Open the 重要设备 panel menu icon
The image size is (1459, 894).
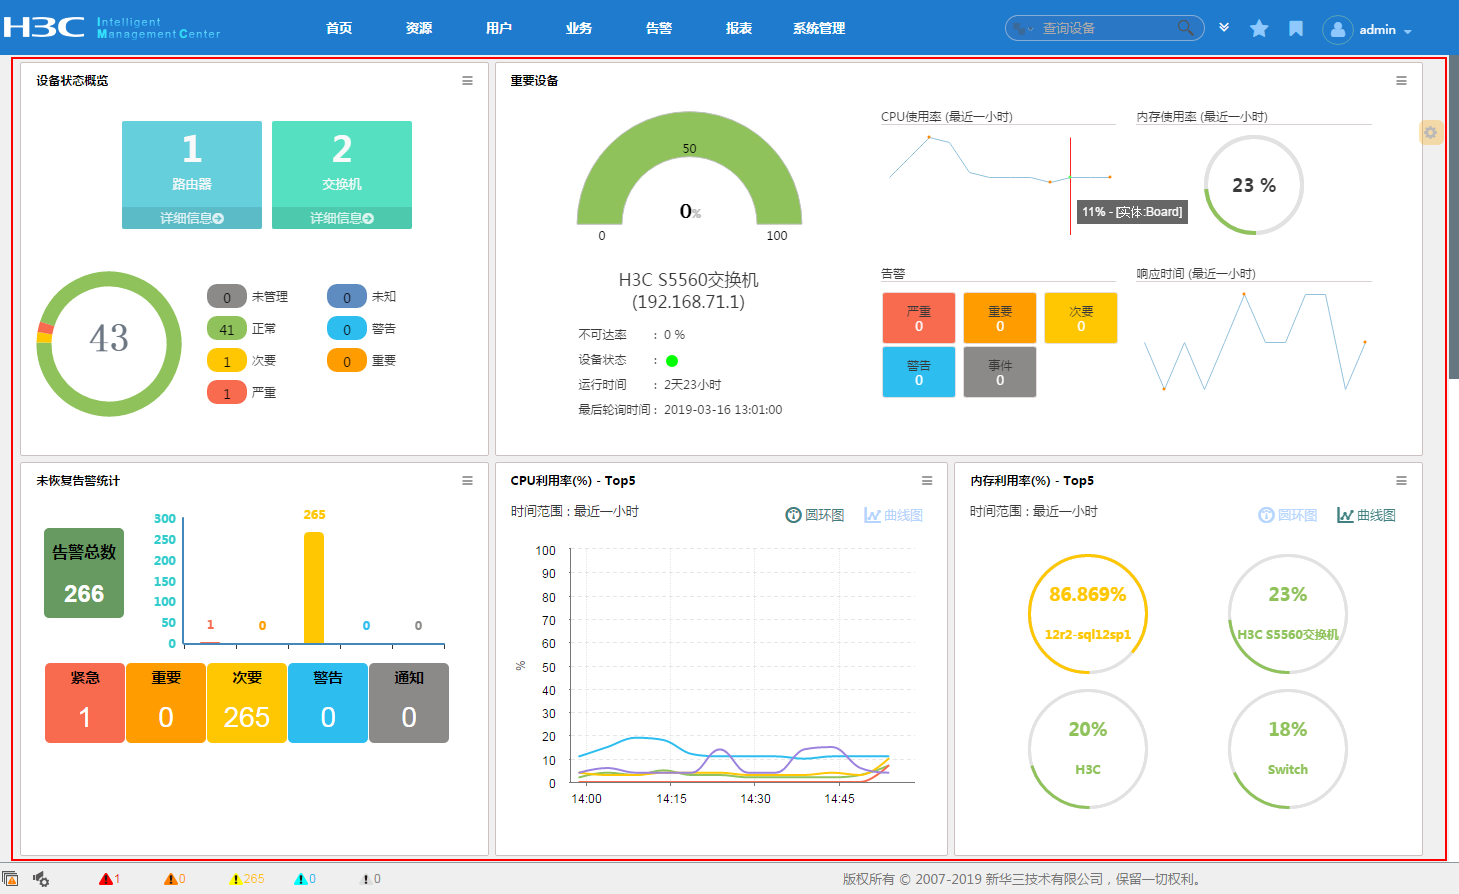(x=1401, y=81)
